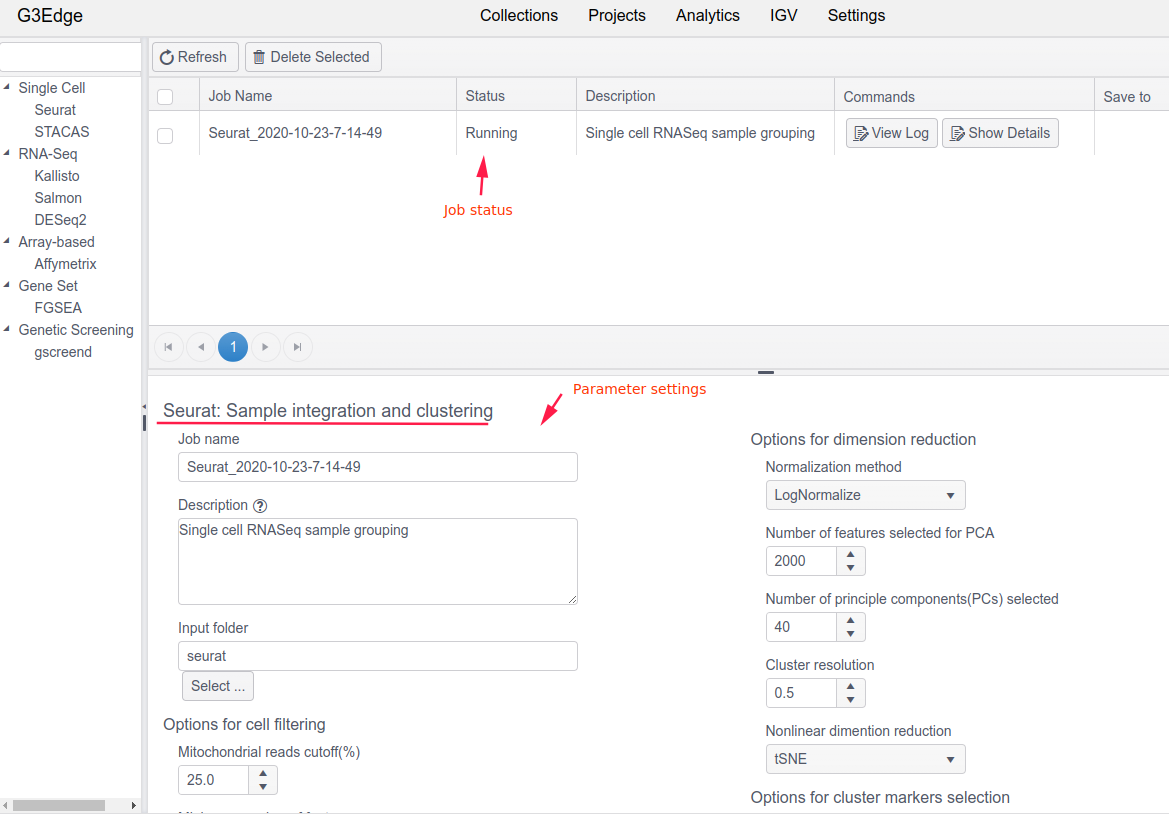Click page 1 pagination button
Image resolution: width=1169 pixels, height=815 pixels.
(x=233, y=347)
